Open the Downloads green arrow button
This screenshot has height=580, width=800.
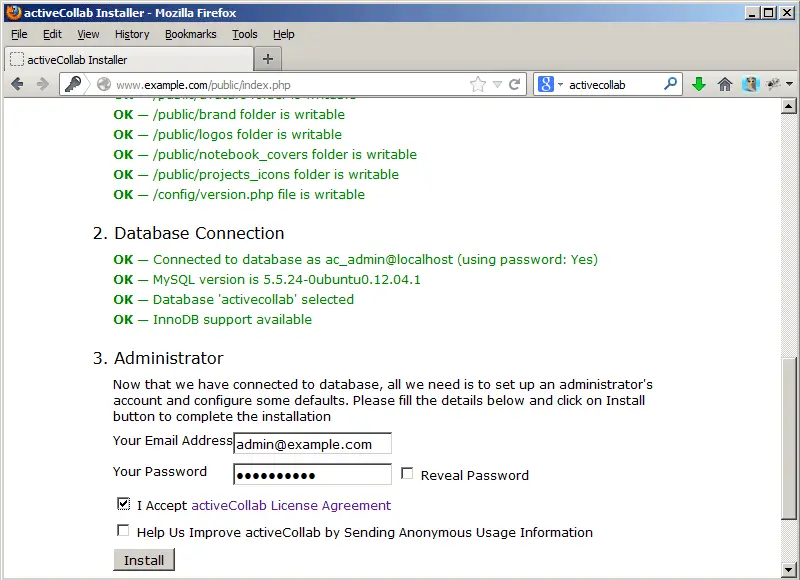(x=699, y=84)
